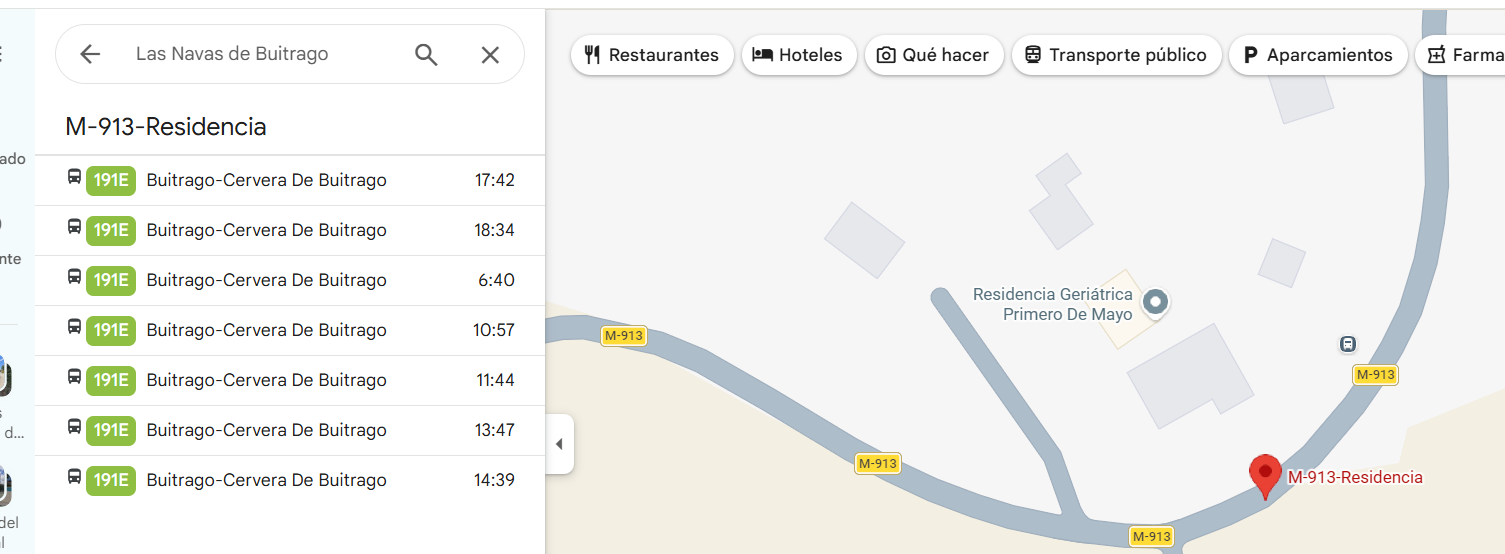Open the 6:40 Buitrago-Cervera departure
Screen dimensions: 1505x554
click(290, 280)
